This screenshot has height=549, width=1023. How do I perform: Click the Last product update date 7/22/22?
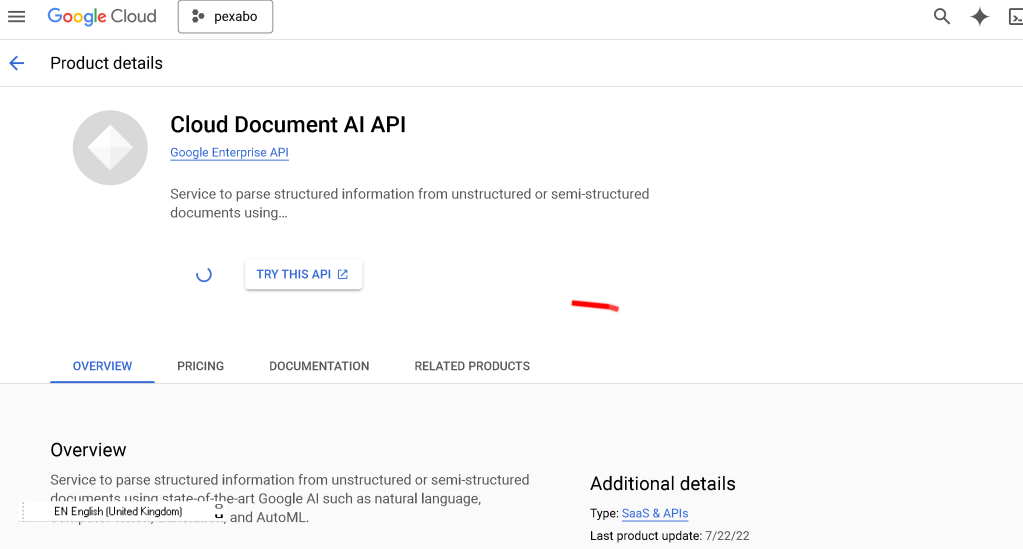pyautogui.click(x=727, y=536)
